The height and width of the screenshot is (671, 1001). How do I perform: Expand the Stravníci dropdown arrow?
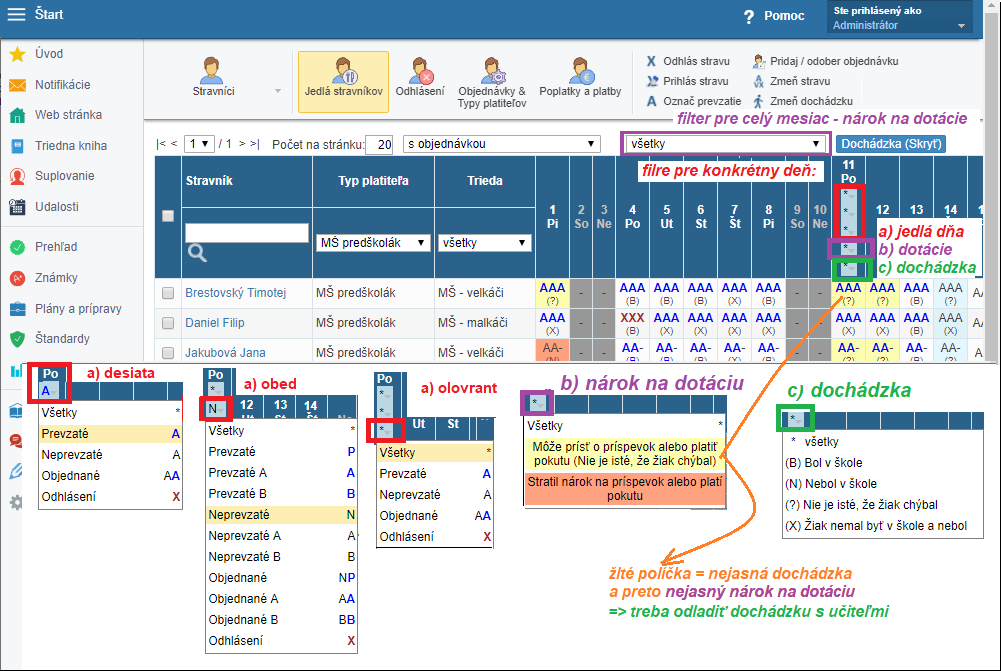point(278,91)
